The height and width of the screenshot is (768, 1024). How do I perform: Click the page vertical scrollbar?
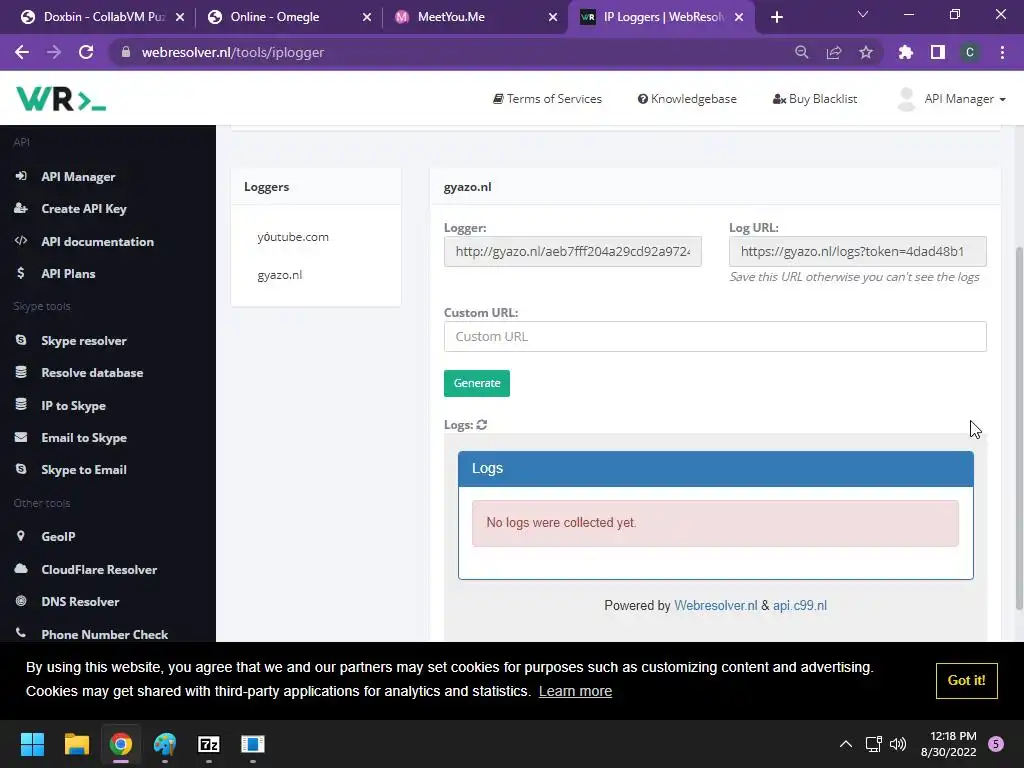tap(1019, 428)
